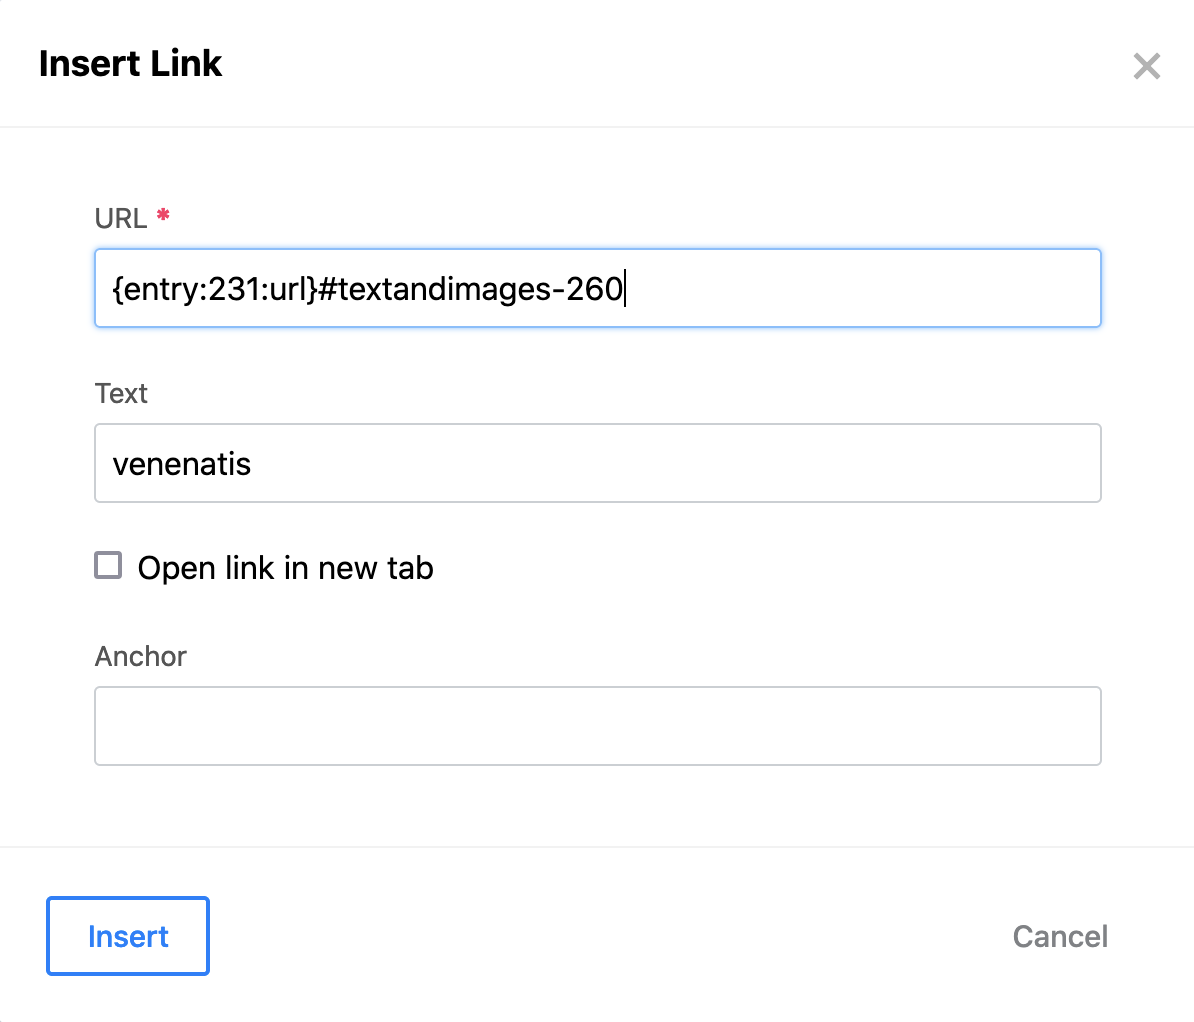Click the empty Anchor input field
Viewport: 1194px width, 1022px height.
(597, 726)
